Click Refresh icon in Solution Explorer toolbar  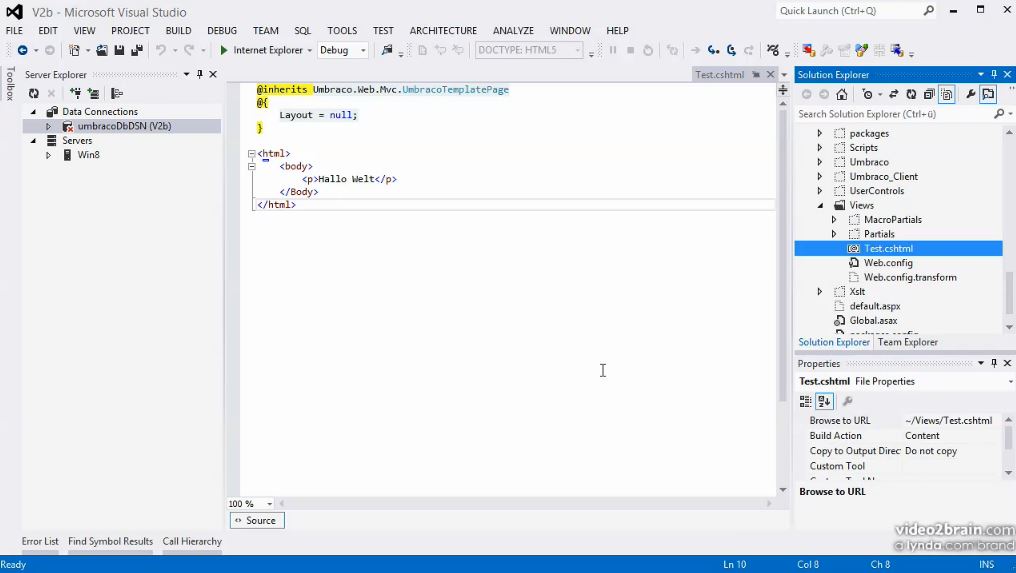click(911, 95)
